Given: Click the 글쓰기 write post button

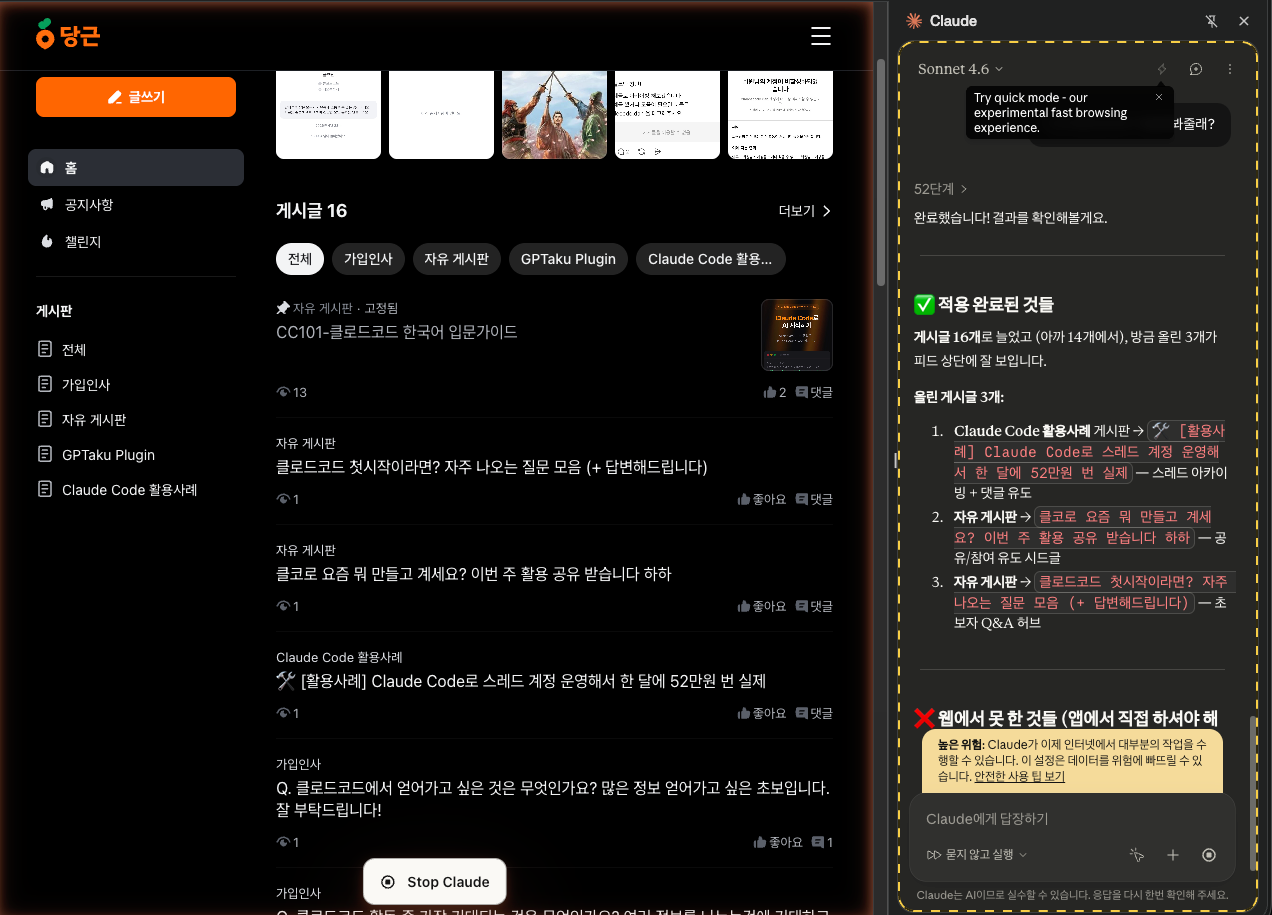Looking at the screenshot, I should click(x=136, y=97).
